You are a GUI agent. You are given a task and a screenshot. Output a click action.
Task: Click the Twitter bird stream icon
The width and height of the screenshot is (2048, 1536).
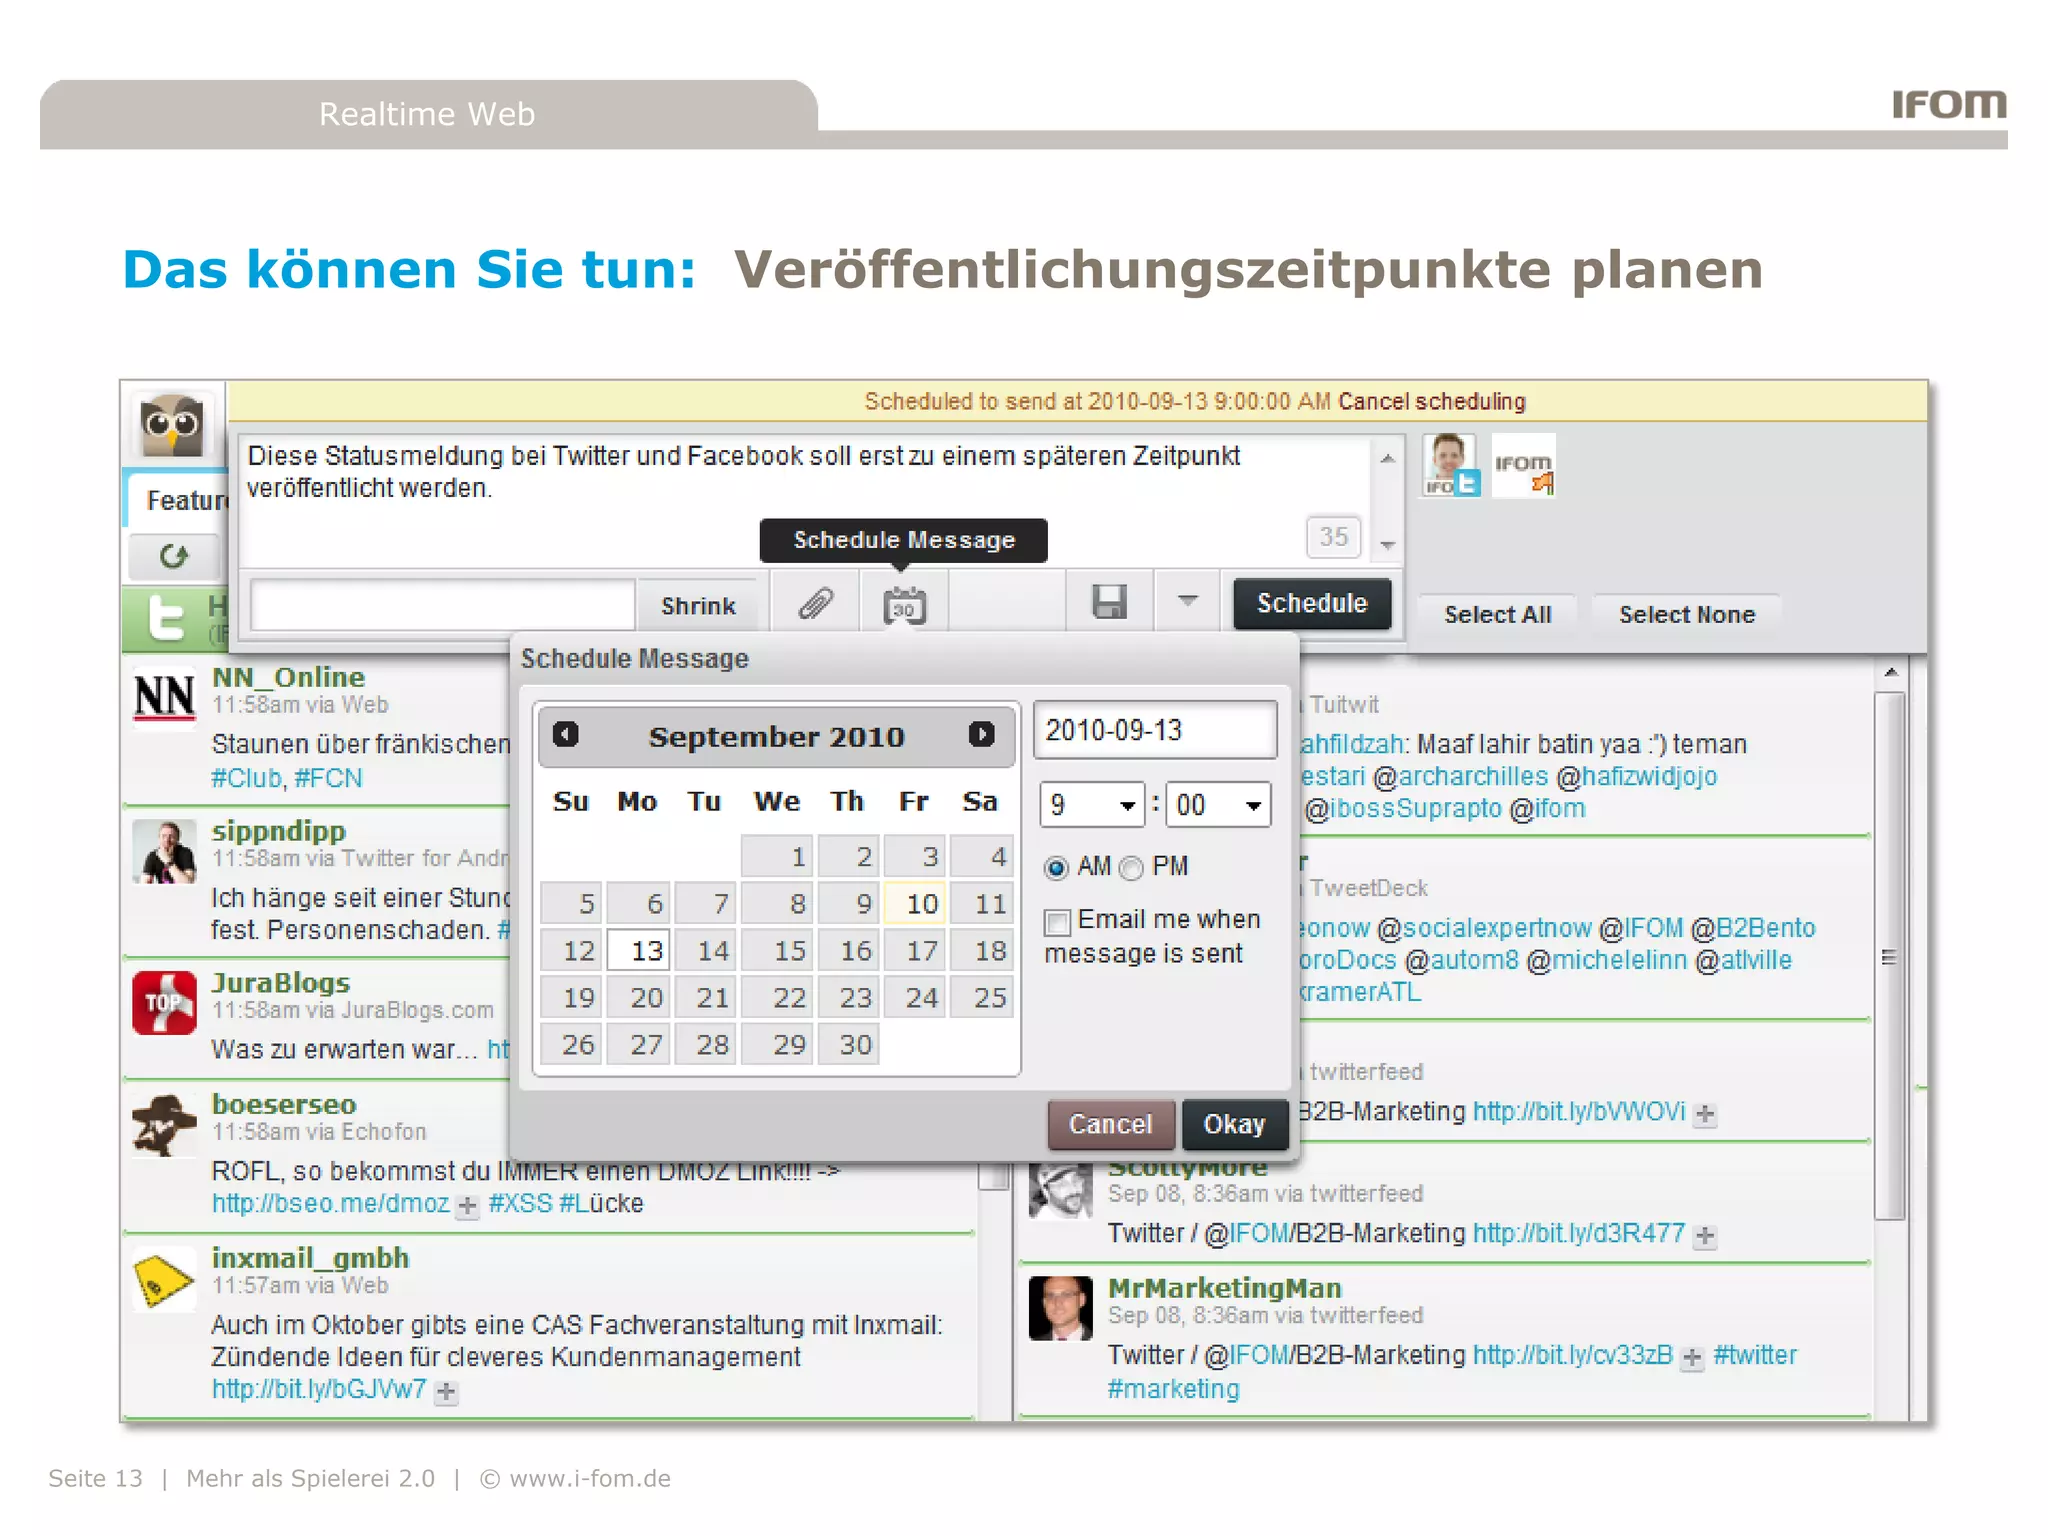(166, 619)
